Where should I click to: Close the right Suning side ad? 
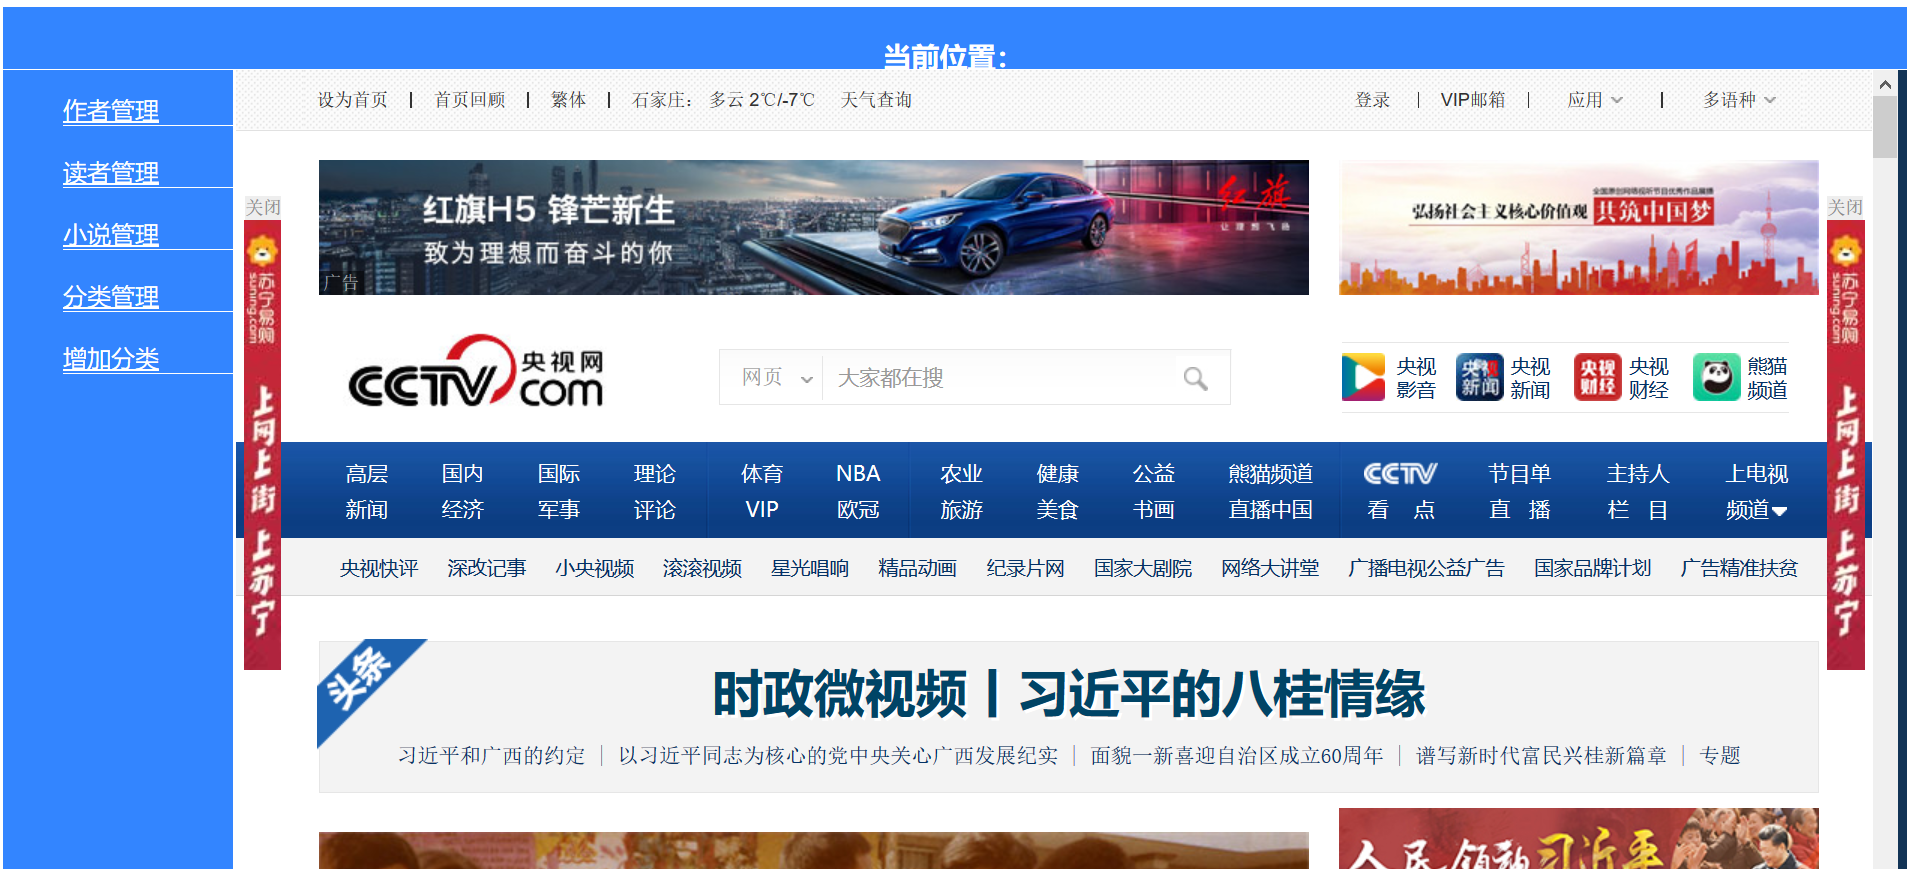[1845, 207]
